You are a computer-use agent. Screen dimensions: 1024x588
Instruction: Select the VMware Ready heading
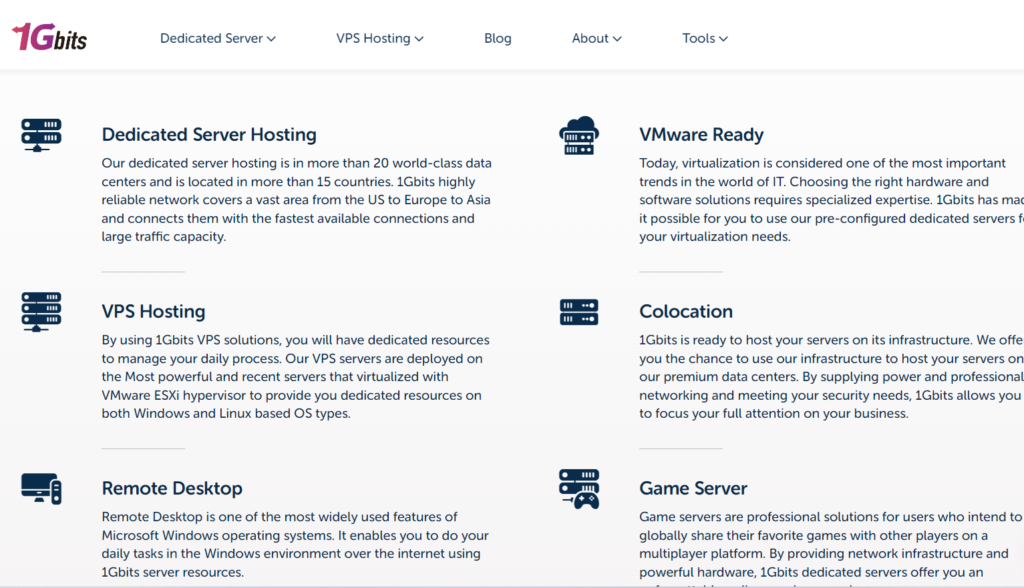701,135
